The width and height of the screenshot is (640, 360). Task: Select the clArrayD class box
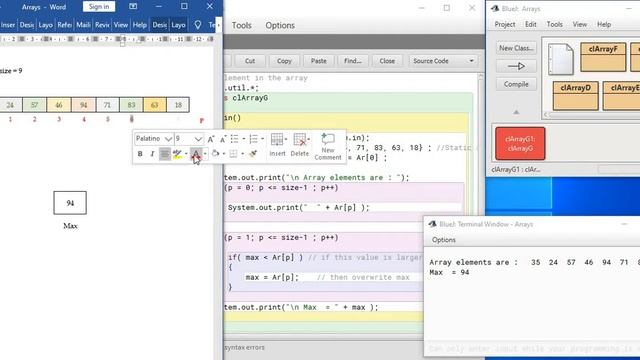(x=576, y=96)
